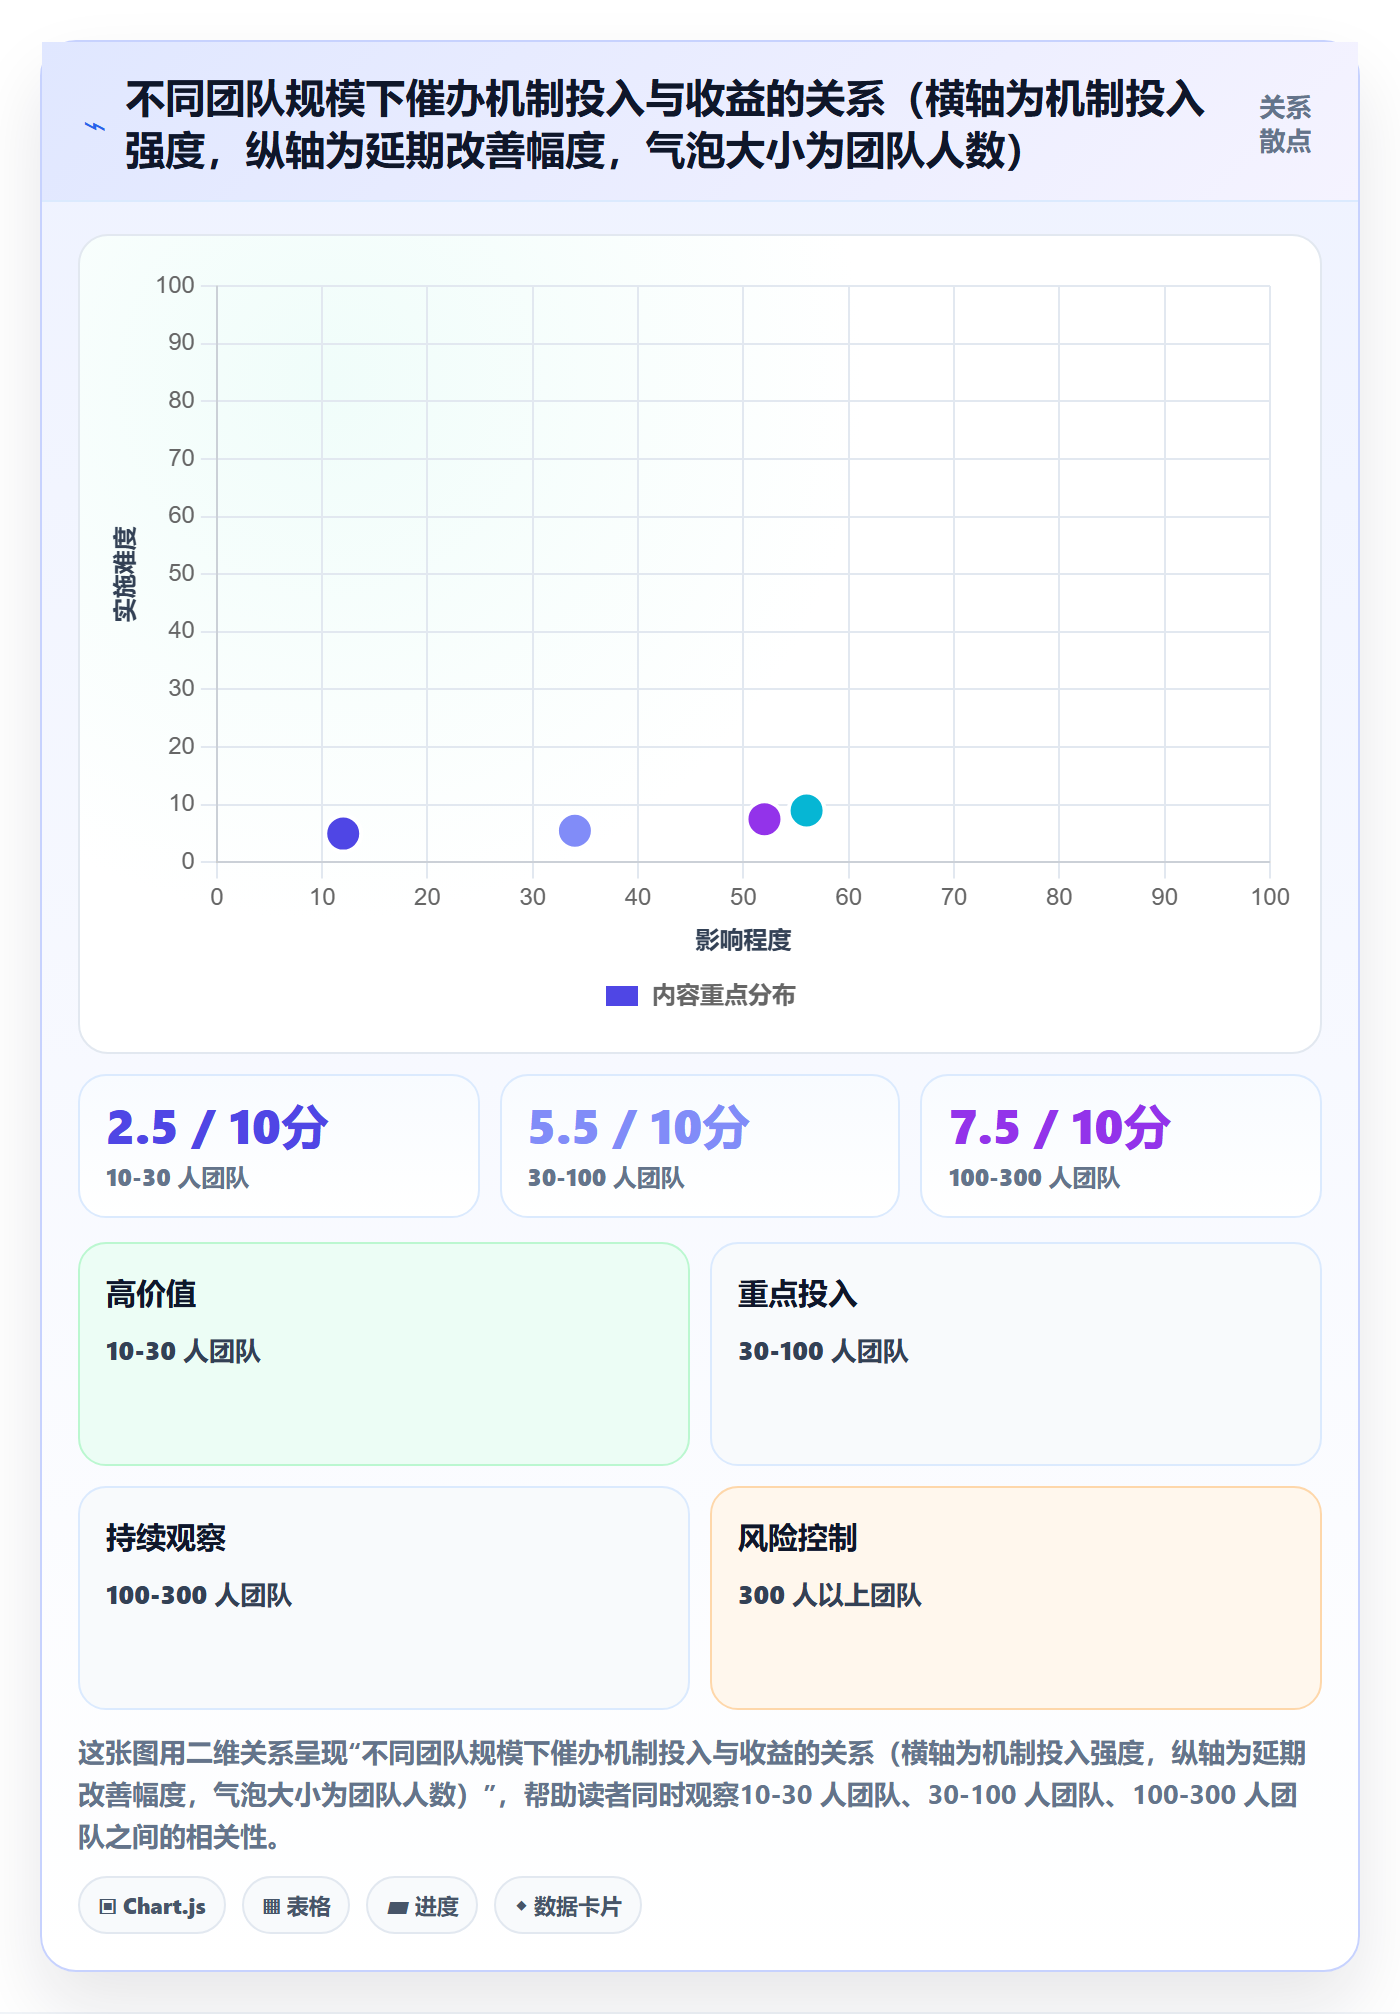Click the 2.5 / 10分 score value
Image resolution: width=1400 pixels, height=2014 pixels.
point(217,1128)
